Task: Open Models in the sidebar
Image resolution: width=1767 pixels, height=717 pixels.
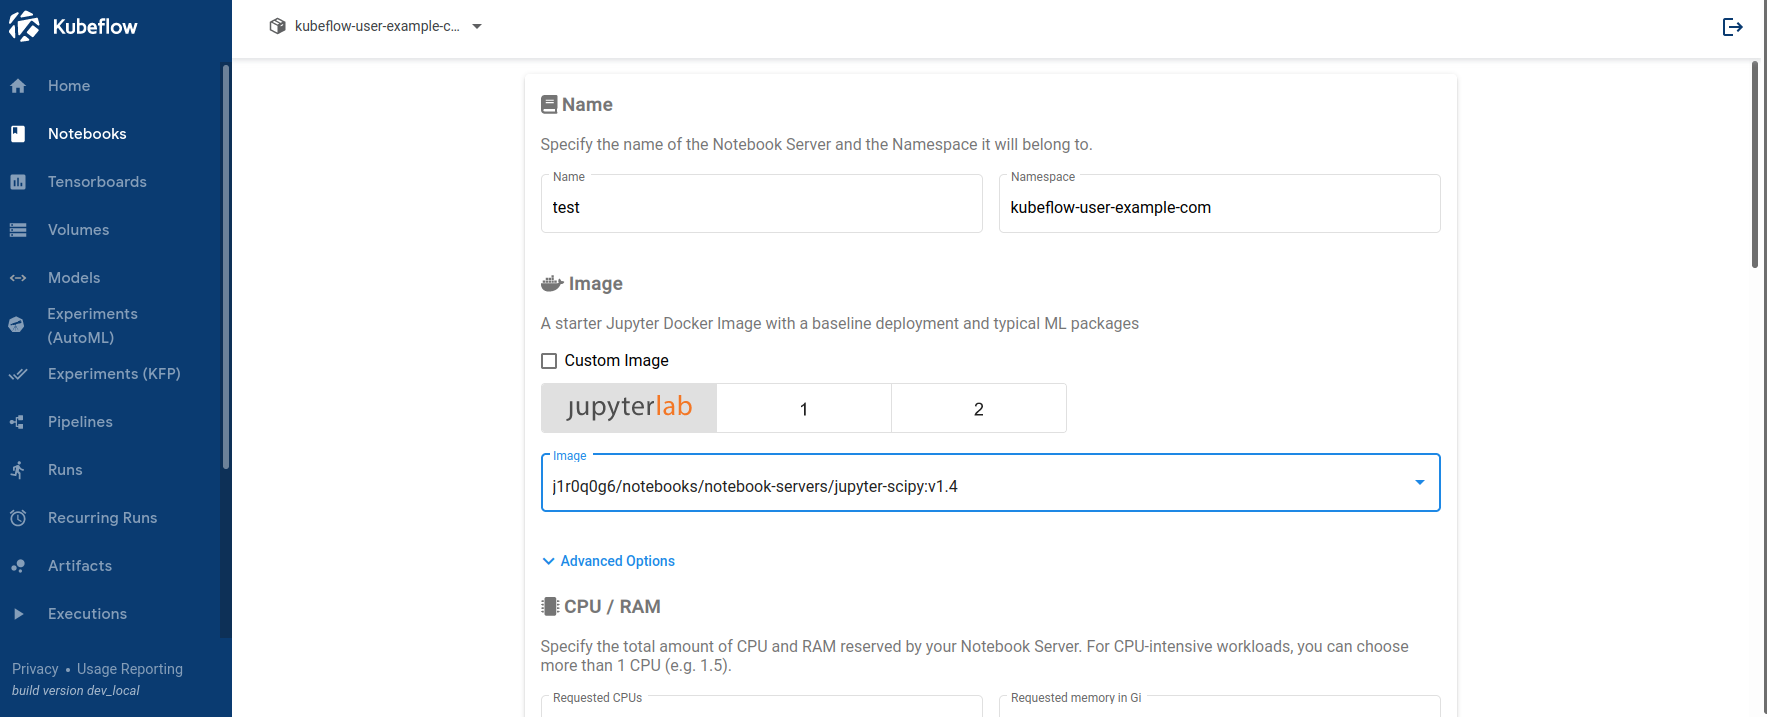Action: point(74,278)
